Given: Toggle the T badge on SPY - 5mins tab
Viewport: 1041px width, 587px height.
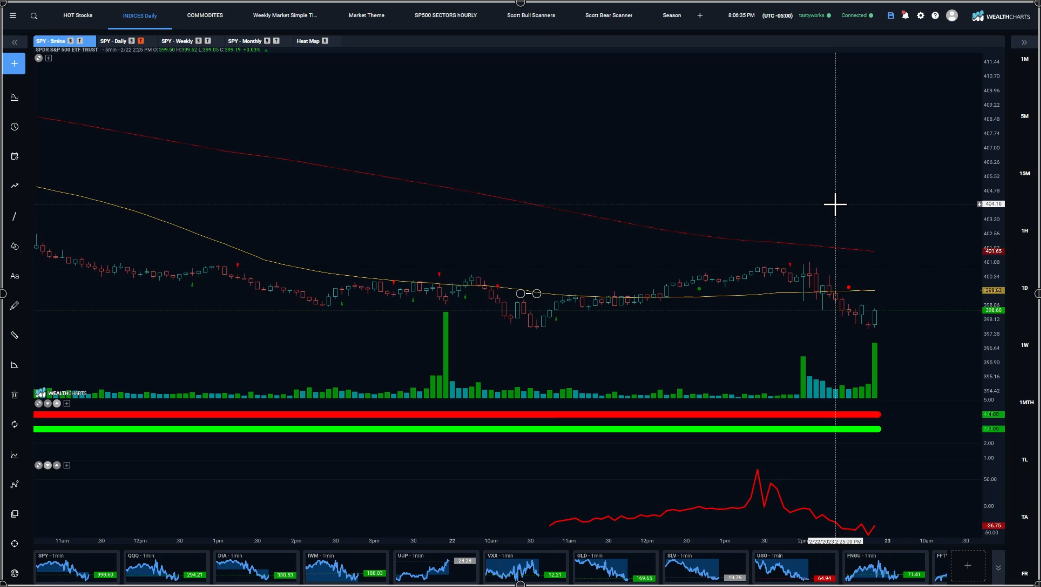Looking at the screenshot, I should pos(80,41).
